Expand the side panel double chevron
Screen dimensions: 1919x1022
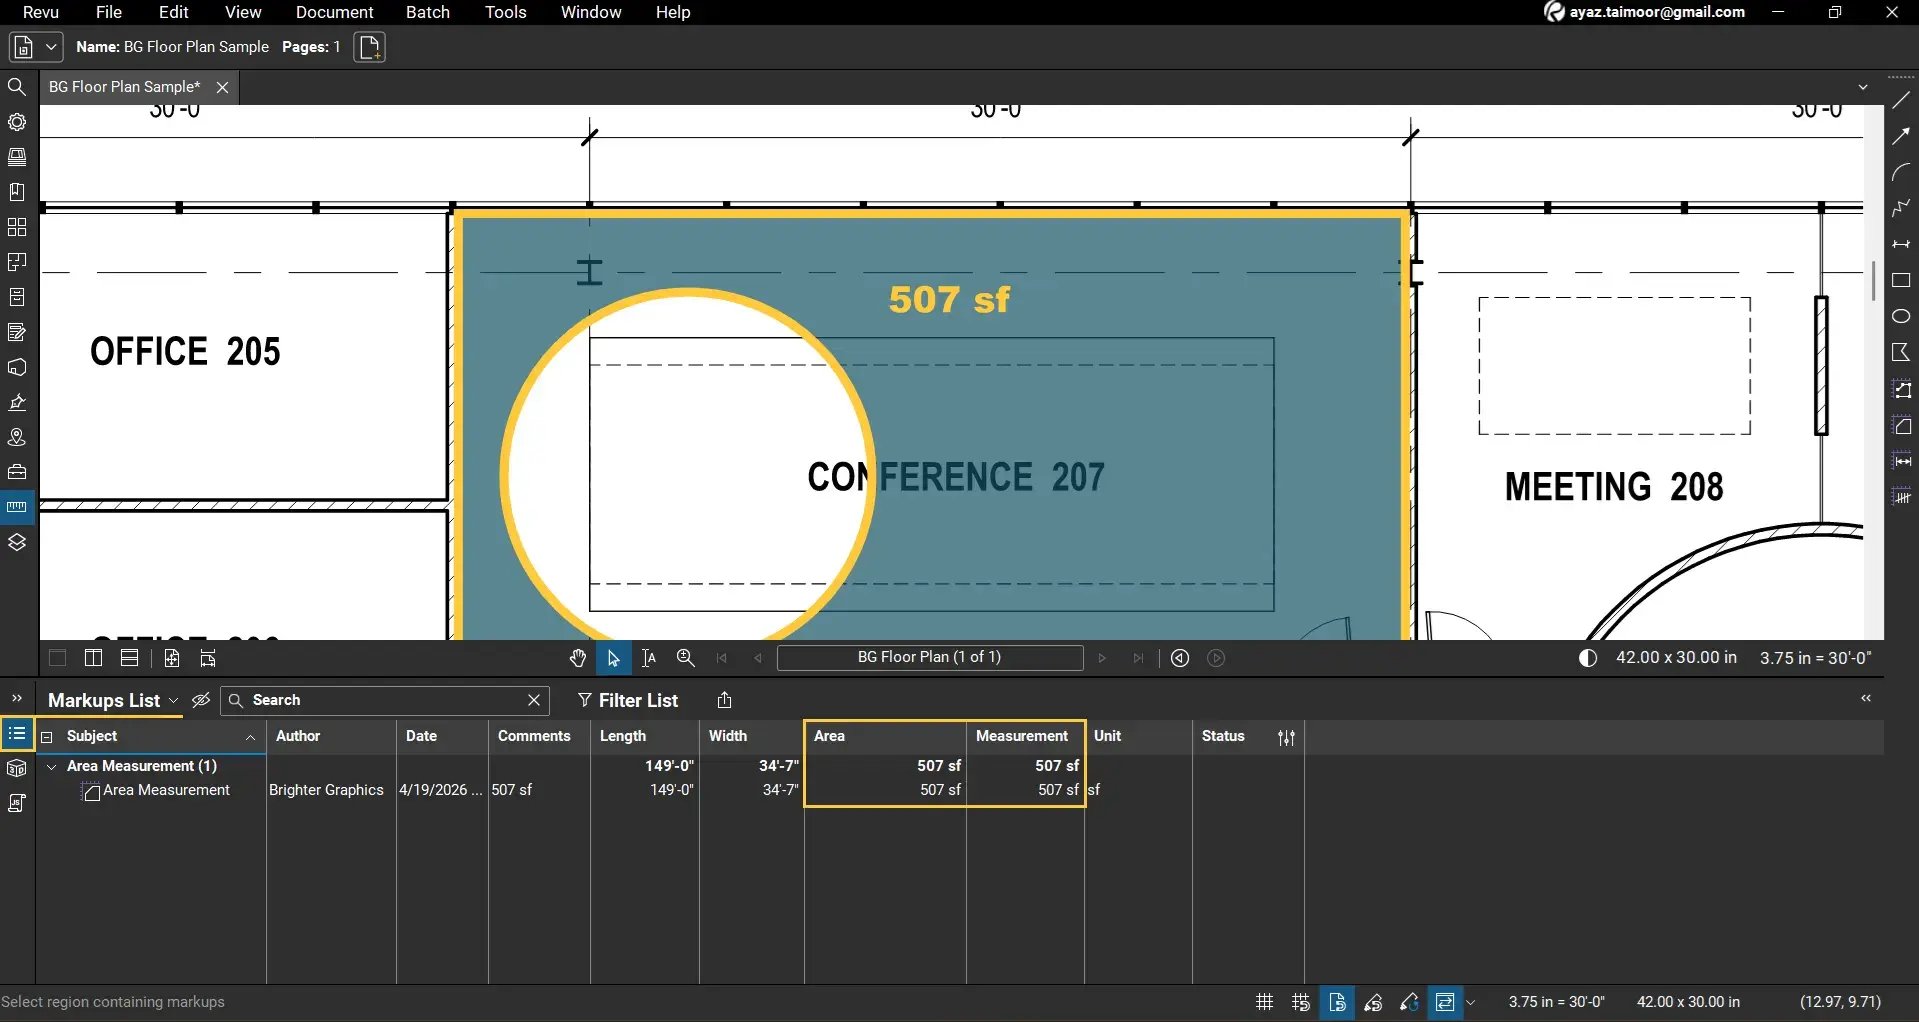pyautogui.click(x=17, y=698)
